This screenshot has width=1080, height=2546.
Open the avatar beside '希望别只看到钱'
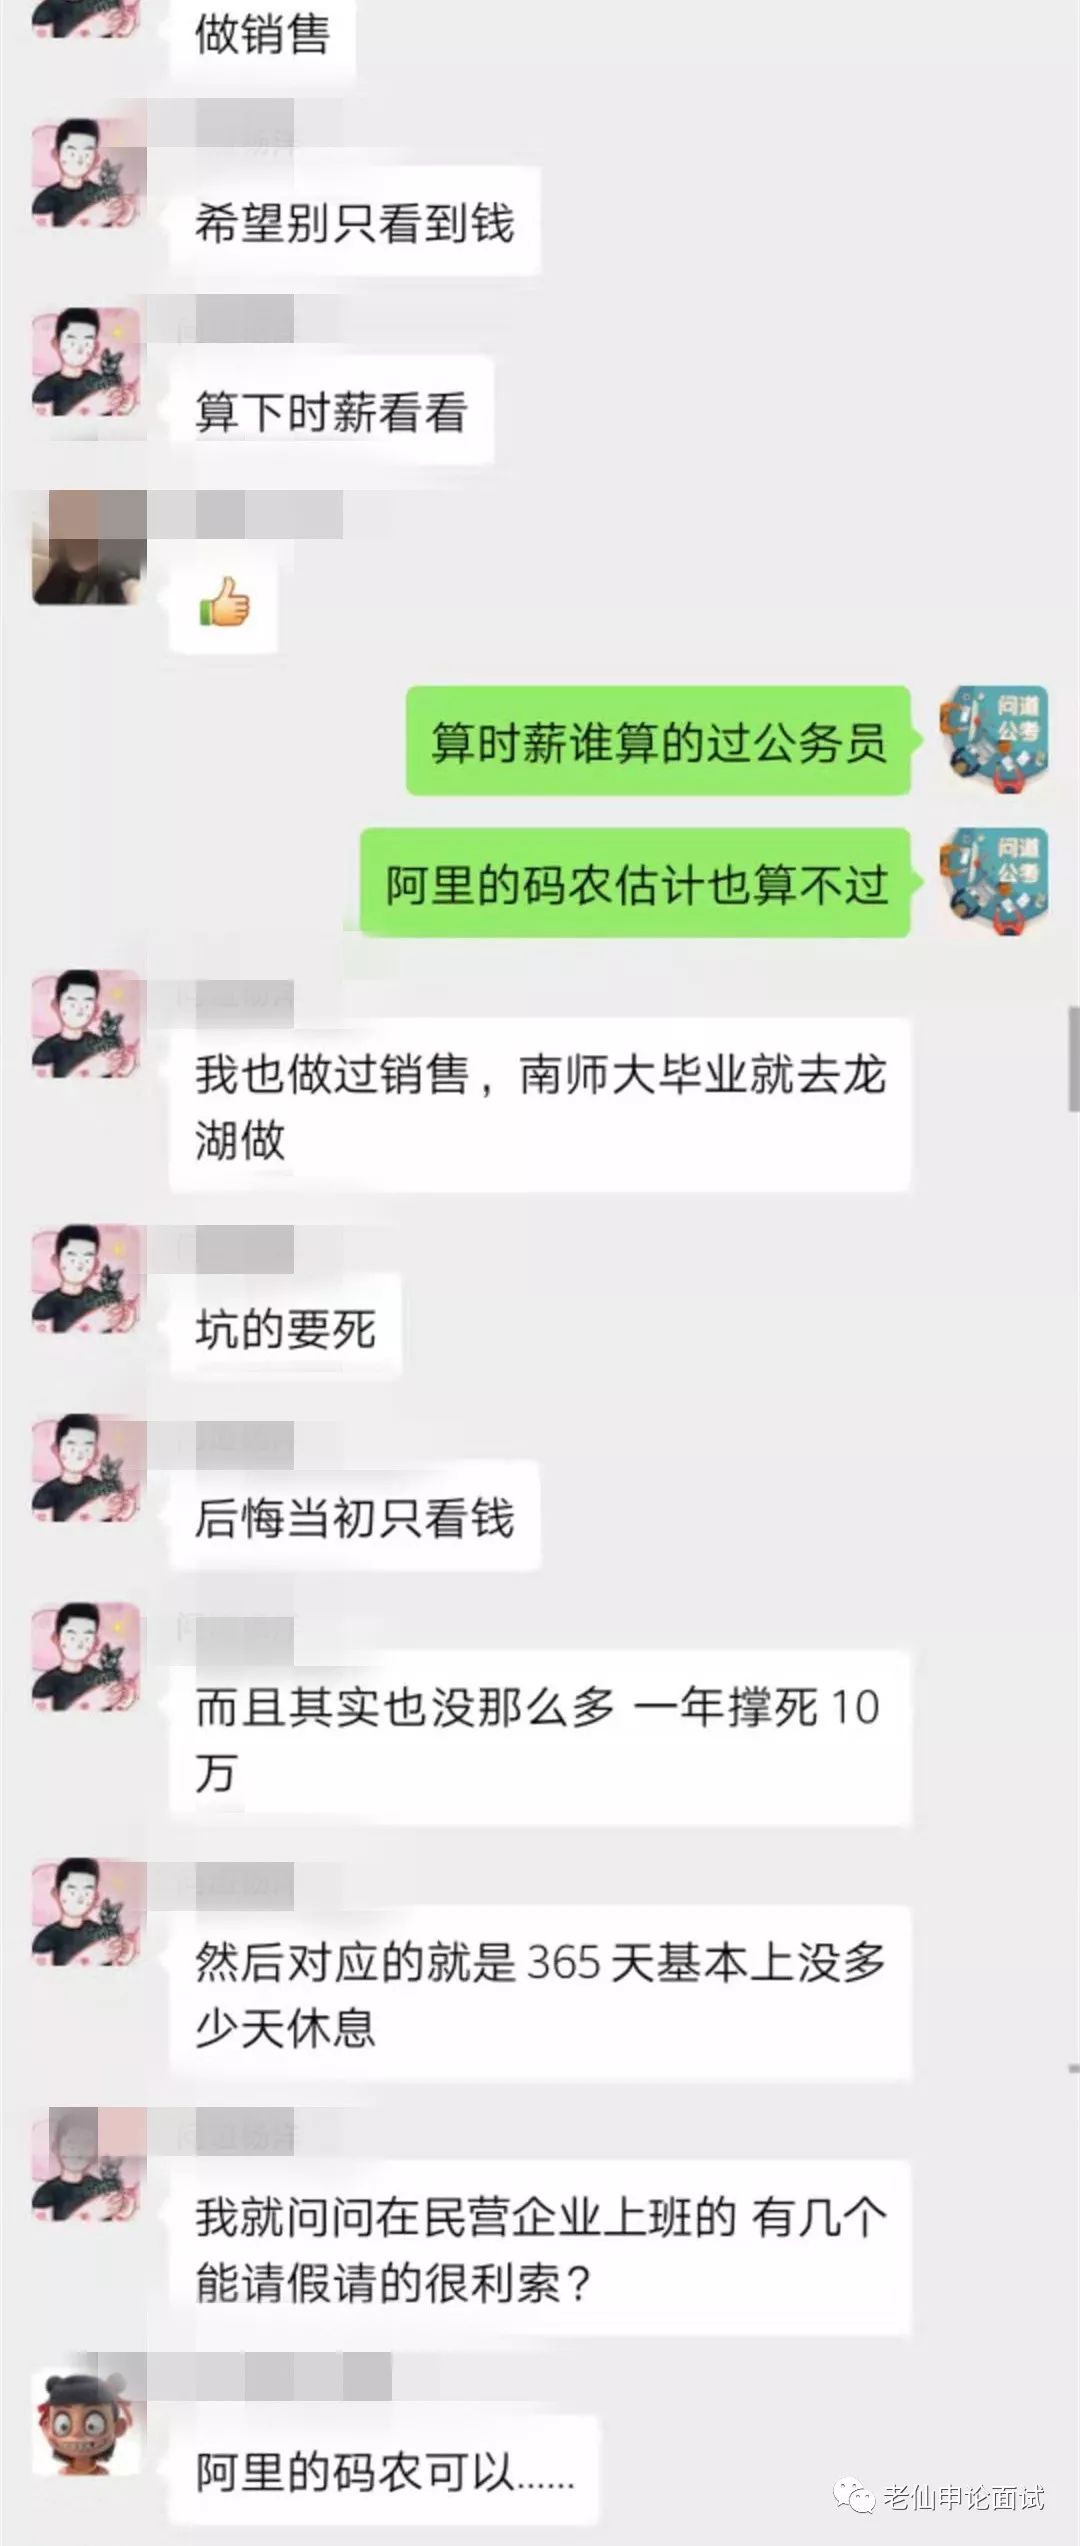[89, 173]
